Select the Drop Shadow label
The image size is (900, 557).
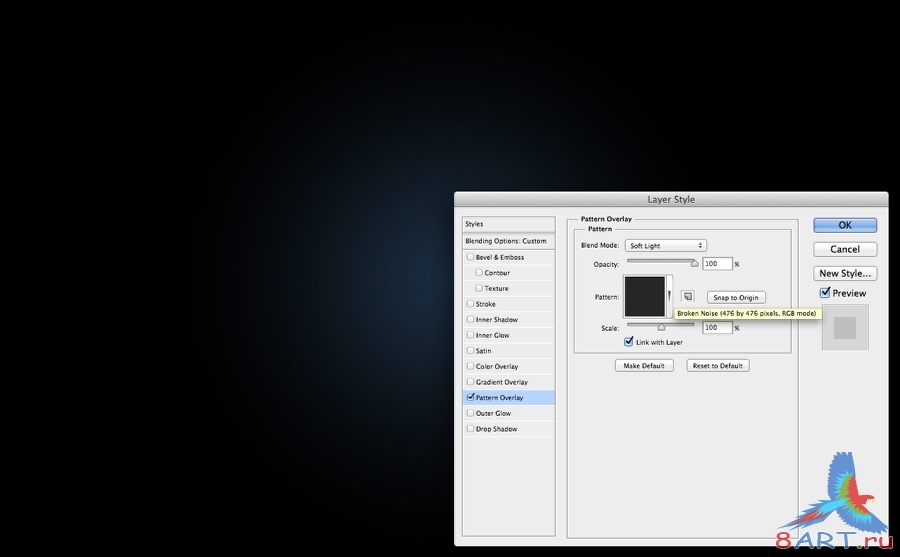496,429
